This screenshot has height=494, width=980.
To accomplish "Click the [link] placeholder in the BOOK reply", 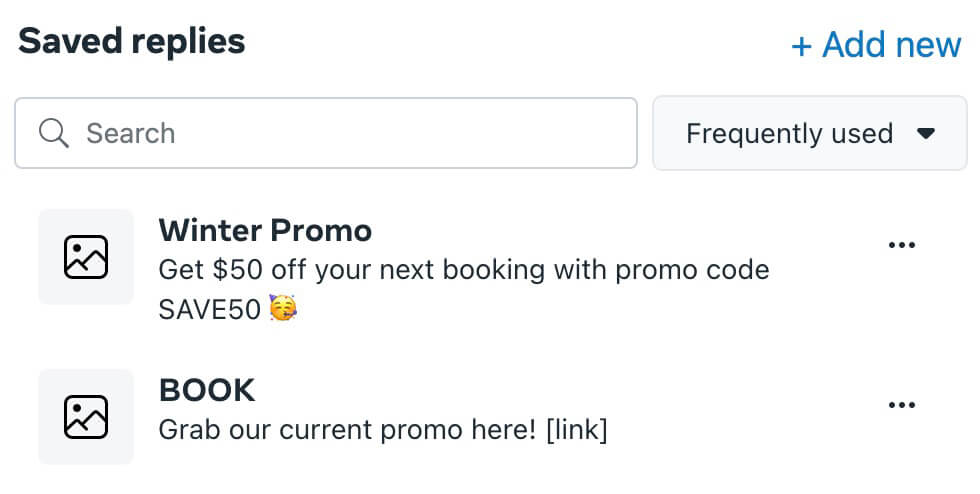I will click(577, 430).
